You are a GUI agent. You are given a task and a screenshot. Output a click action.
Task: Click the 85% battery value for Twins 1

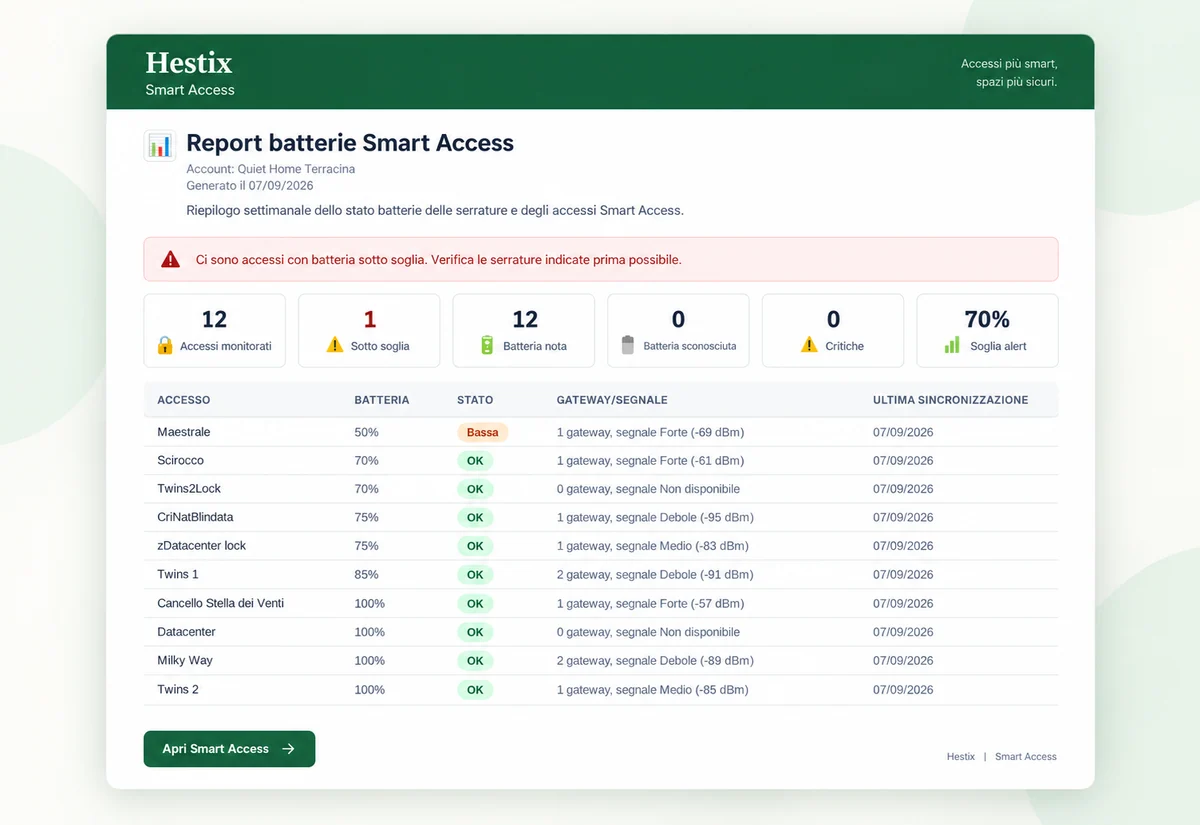click(367, 575)
